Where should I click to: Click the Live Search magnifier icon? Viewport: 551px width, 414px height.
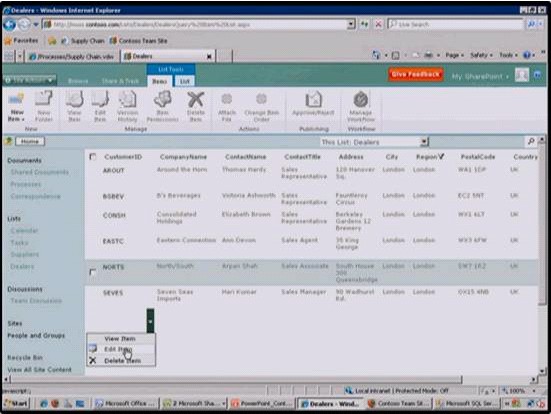532,24
